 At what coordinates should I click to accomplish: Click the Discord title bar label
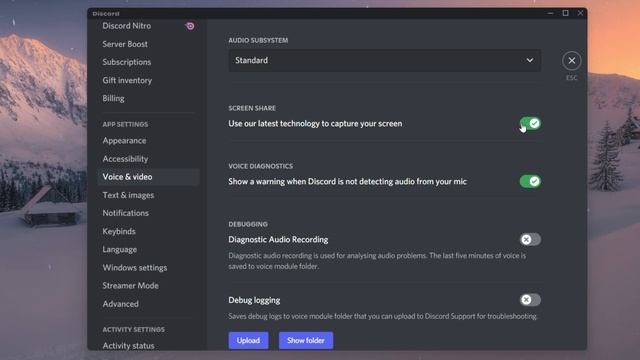pos(106,13)
